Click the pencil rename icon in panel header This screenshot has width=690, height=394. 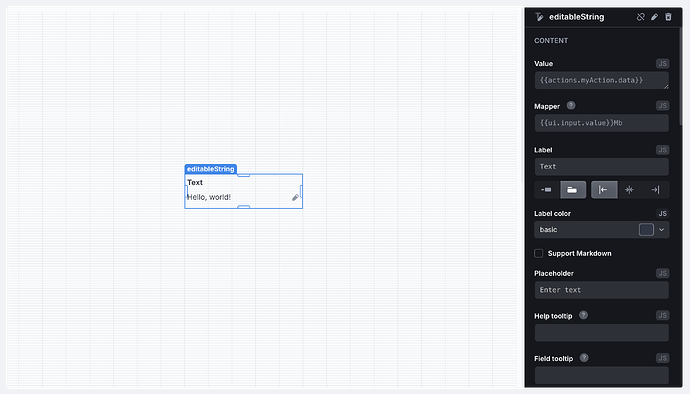654,17
